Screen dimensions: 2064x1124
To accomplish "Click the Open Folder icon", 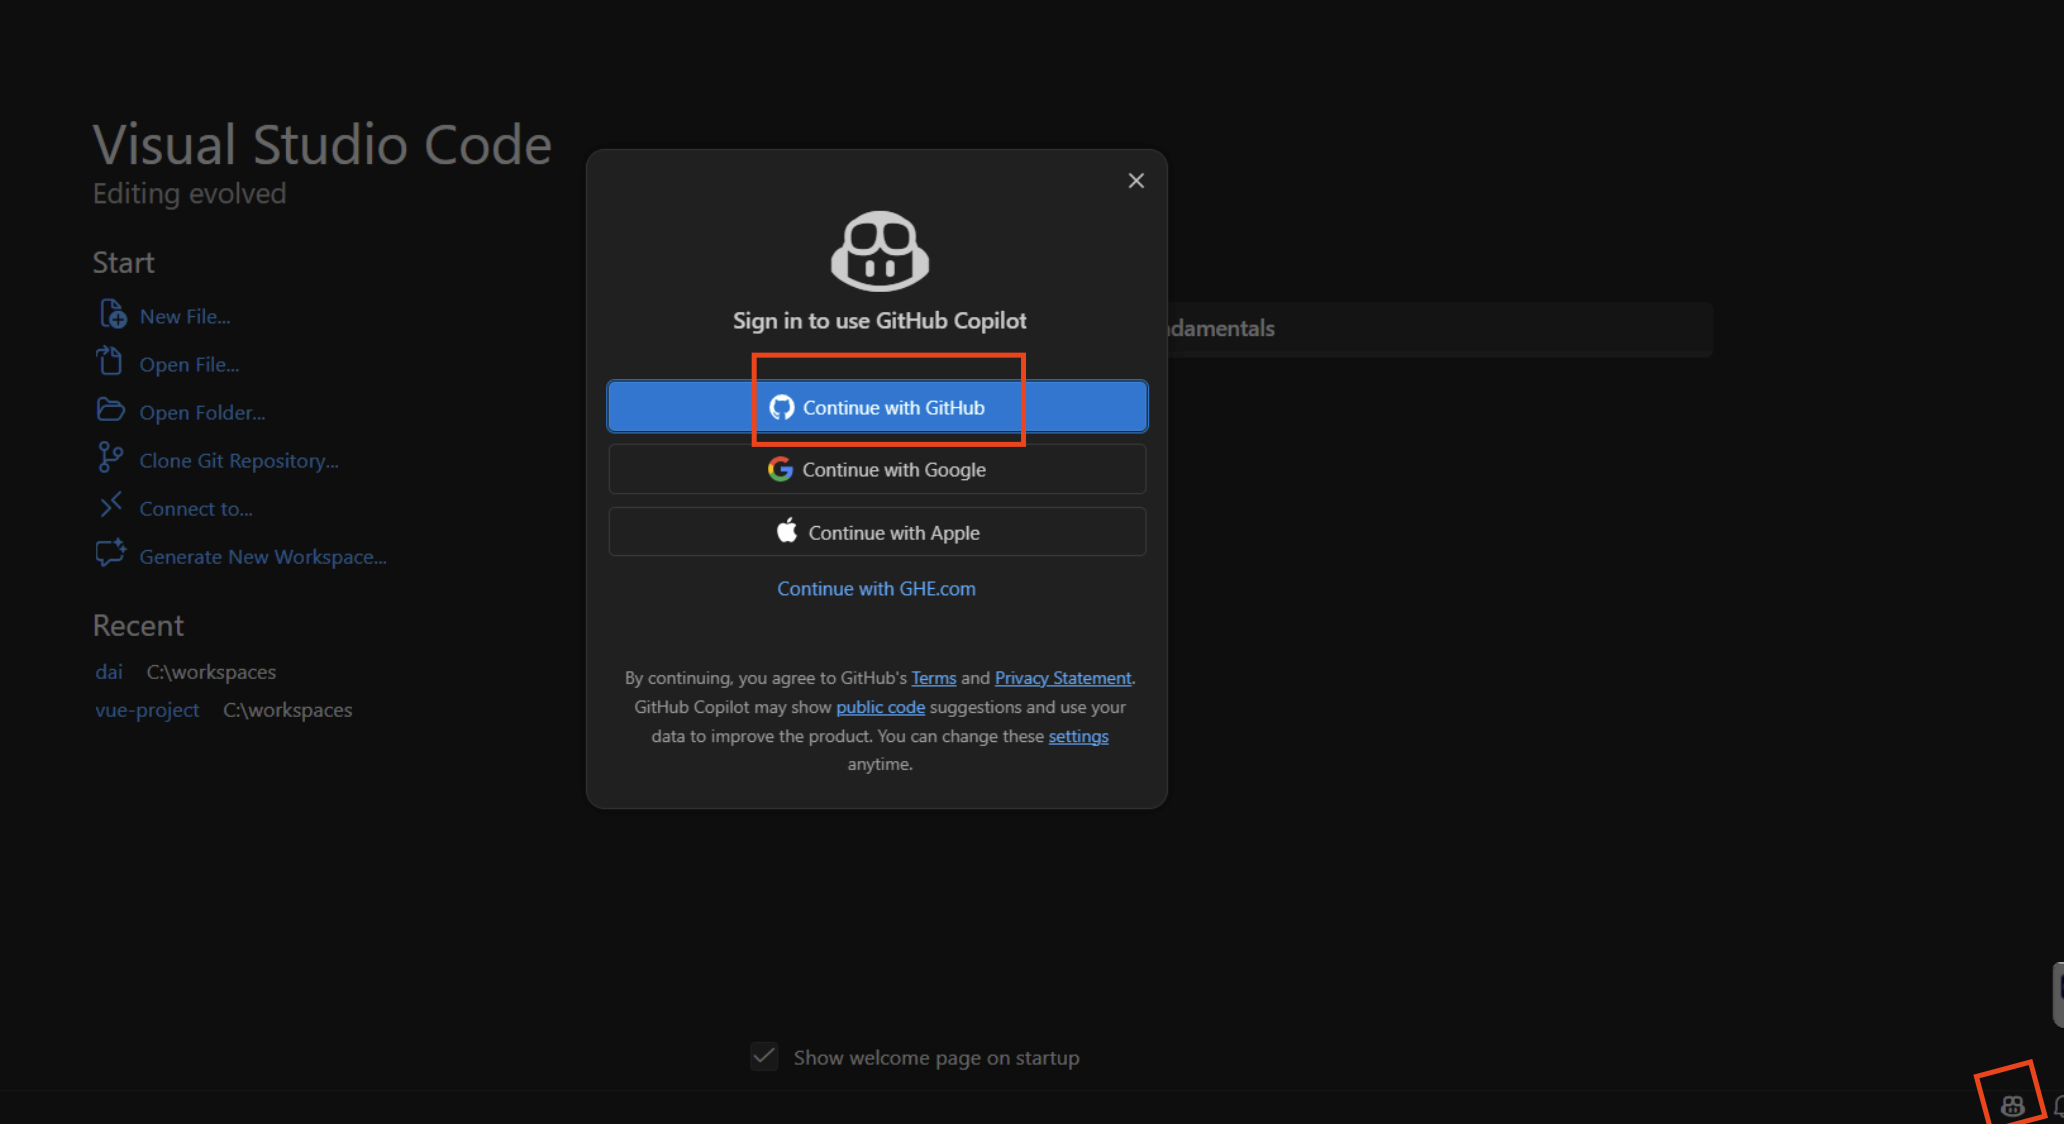I will tap(110, 410).
